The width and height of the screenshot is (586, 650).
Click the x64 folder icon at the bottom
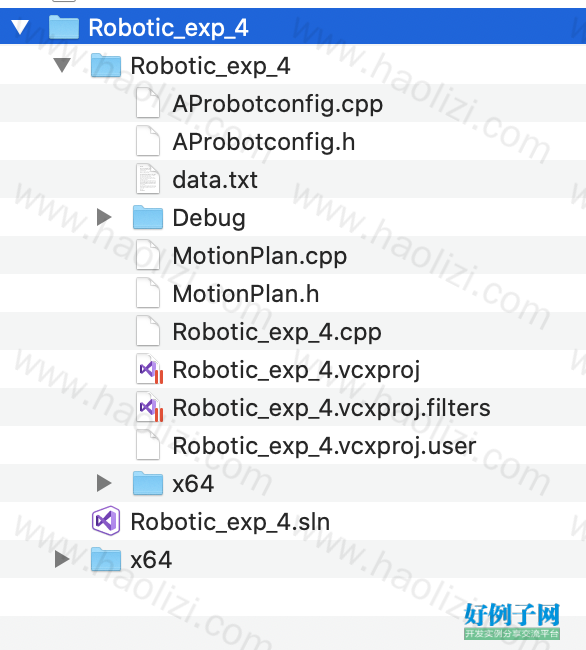[106, 559]
